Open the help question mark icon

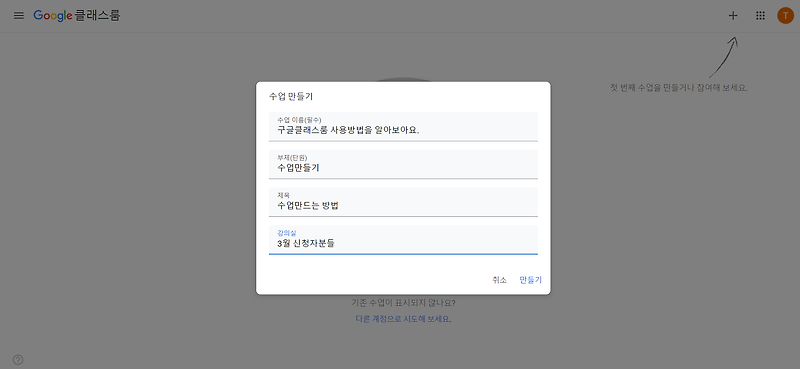coord(18,359)
